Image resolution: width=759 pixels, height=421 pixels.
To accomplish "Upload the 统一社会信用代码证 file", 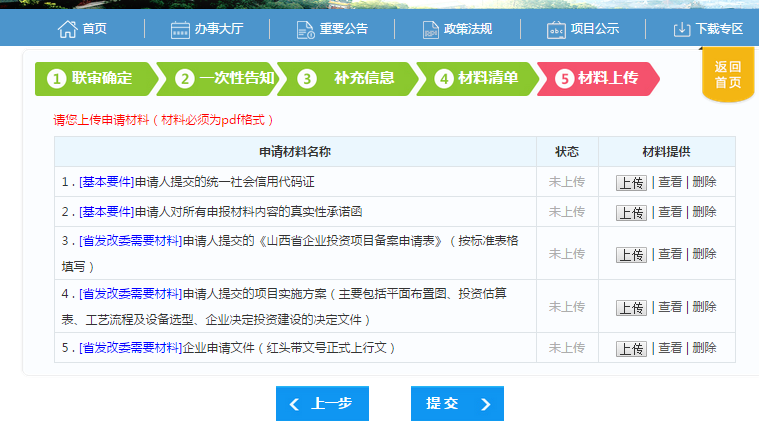I will tap(631, 183).
